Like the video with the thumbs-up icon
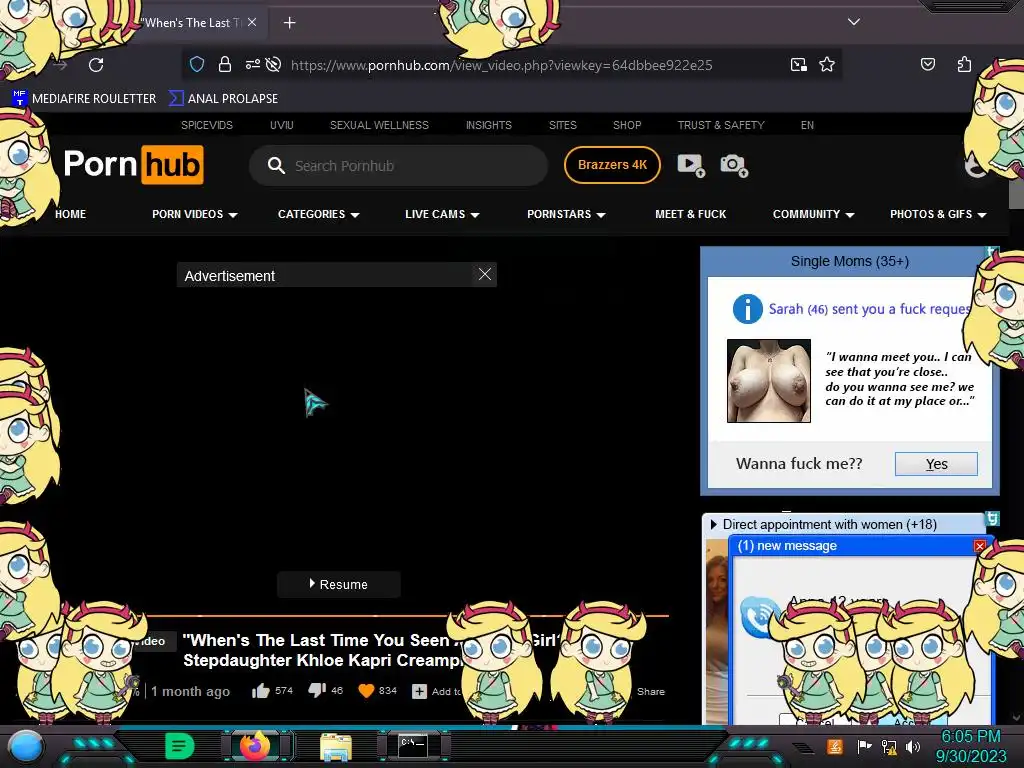1024x768 pixels. 261,691
